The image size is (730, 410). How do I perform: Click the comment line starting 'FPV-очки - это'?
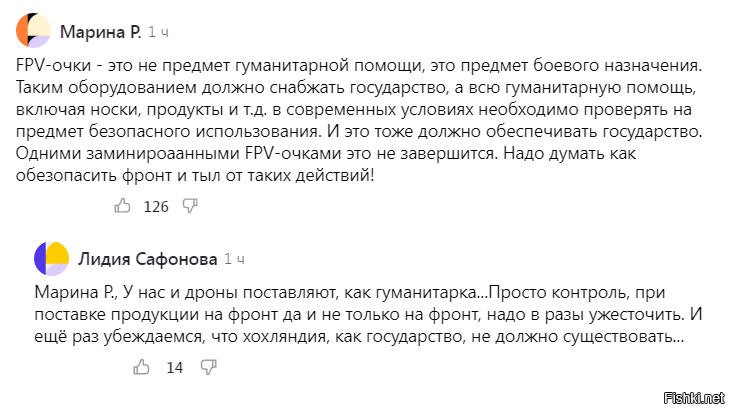click(359, 66)
